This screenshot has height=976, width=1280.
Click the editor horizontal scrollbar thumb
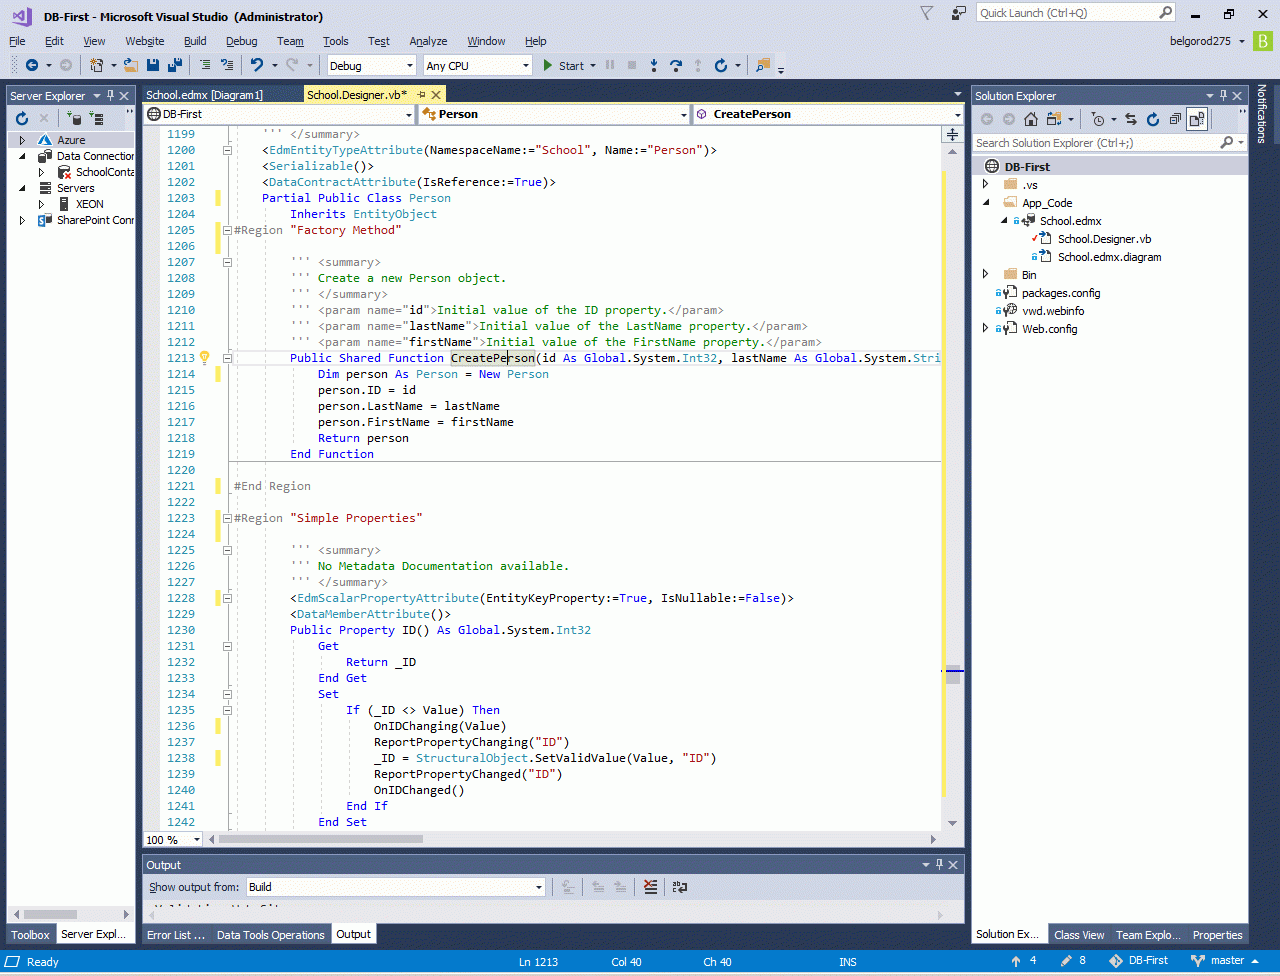(320, 839)
